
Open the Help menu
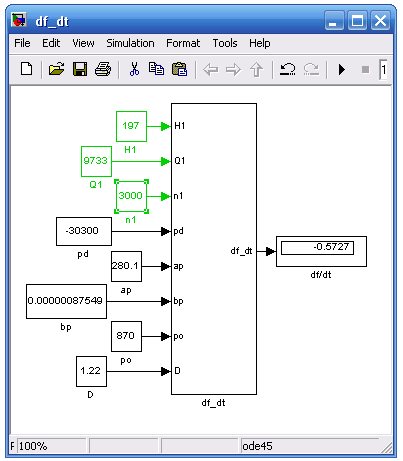click(260, 43)
